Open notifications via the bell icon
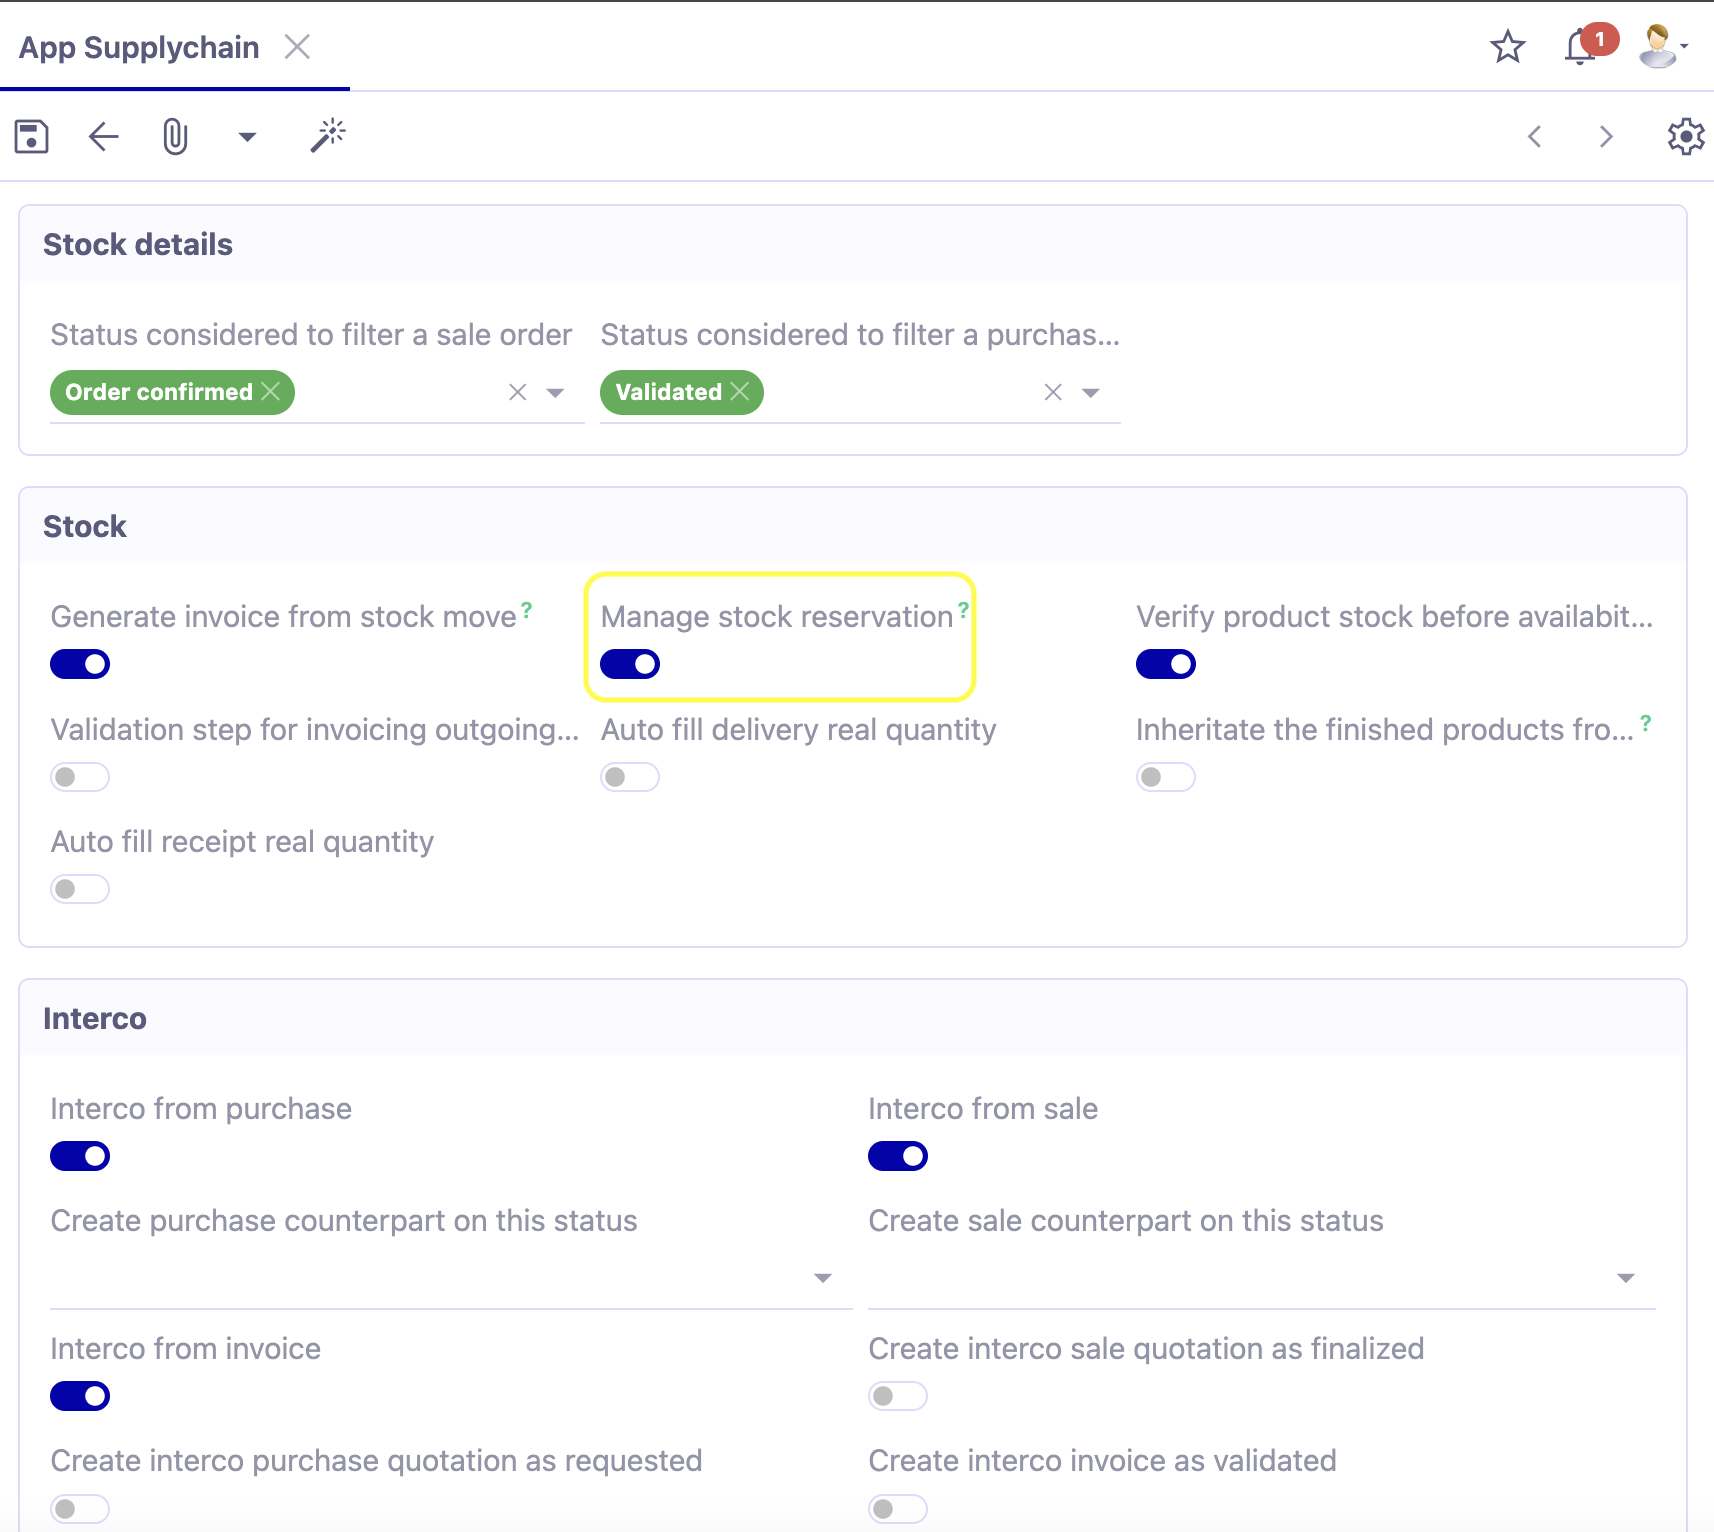The height and width of the screenshot is (1532, 1714). 1579,46
